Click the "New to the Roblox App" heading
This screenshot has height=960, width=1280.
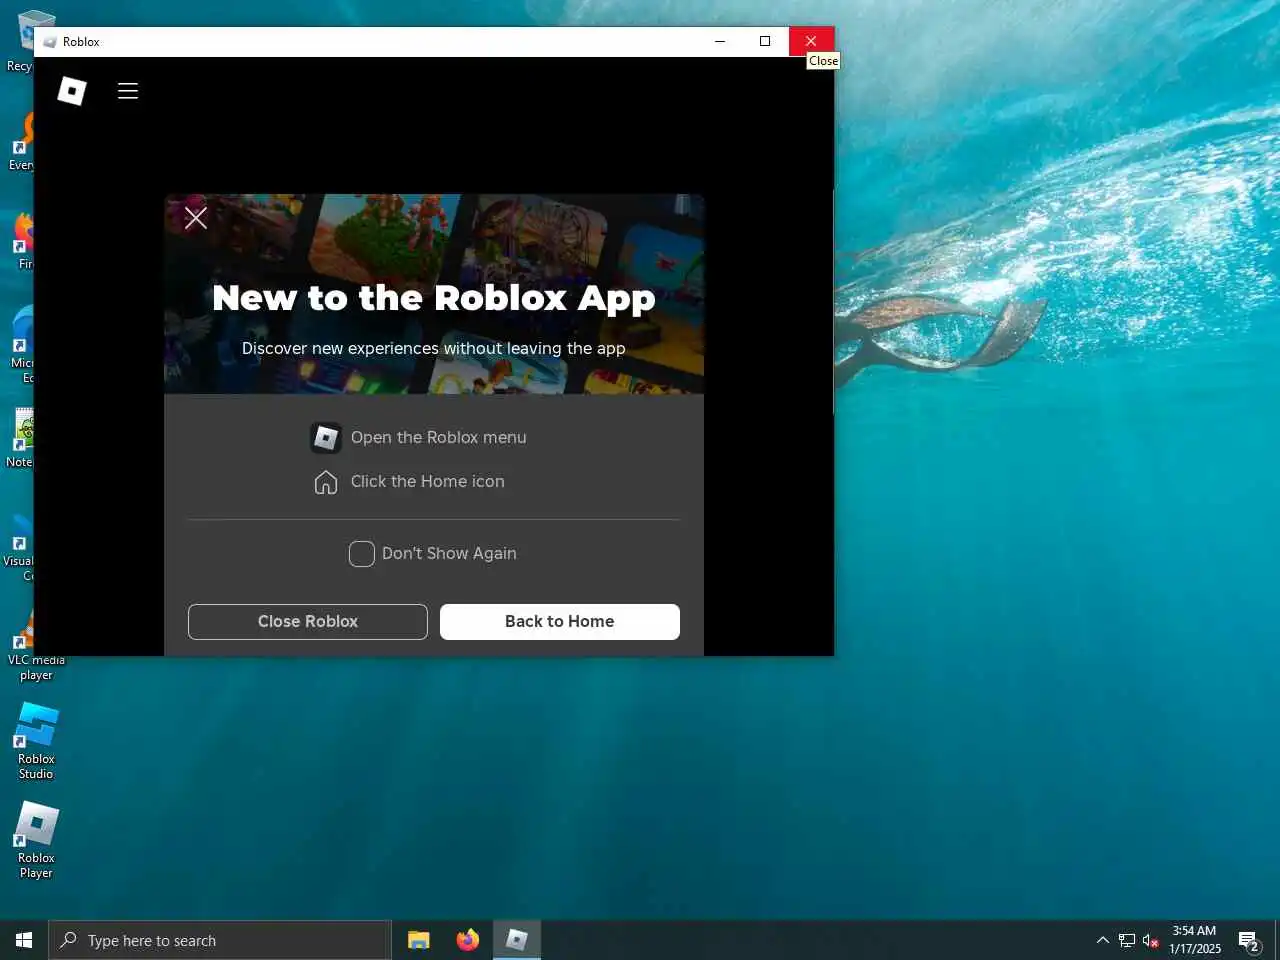[x=434, y=298]
